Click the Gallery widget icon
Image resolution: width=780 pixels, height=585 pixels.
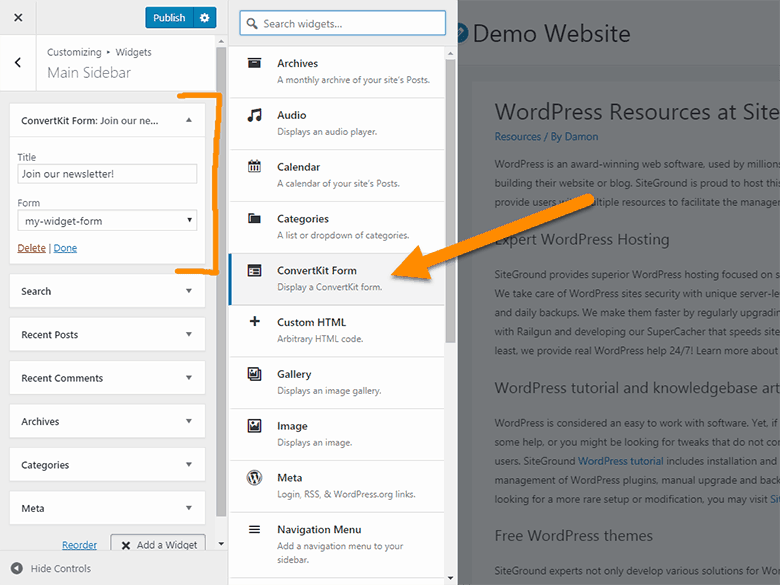point(254,374)
